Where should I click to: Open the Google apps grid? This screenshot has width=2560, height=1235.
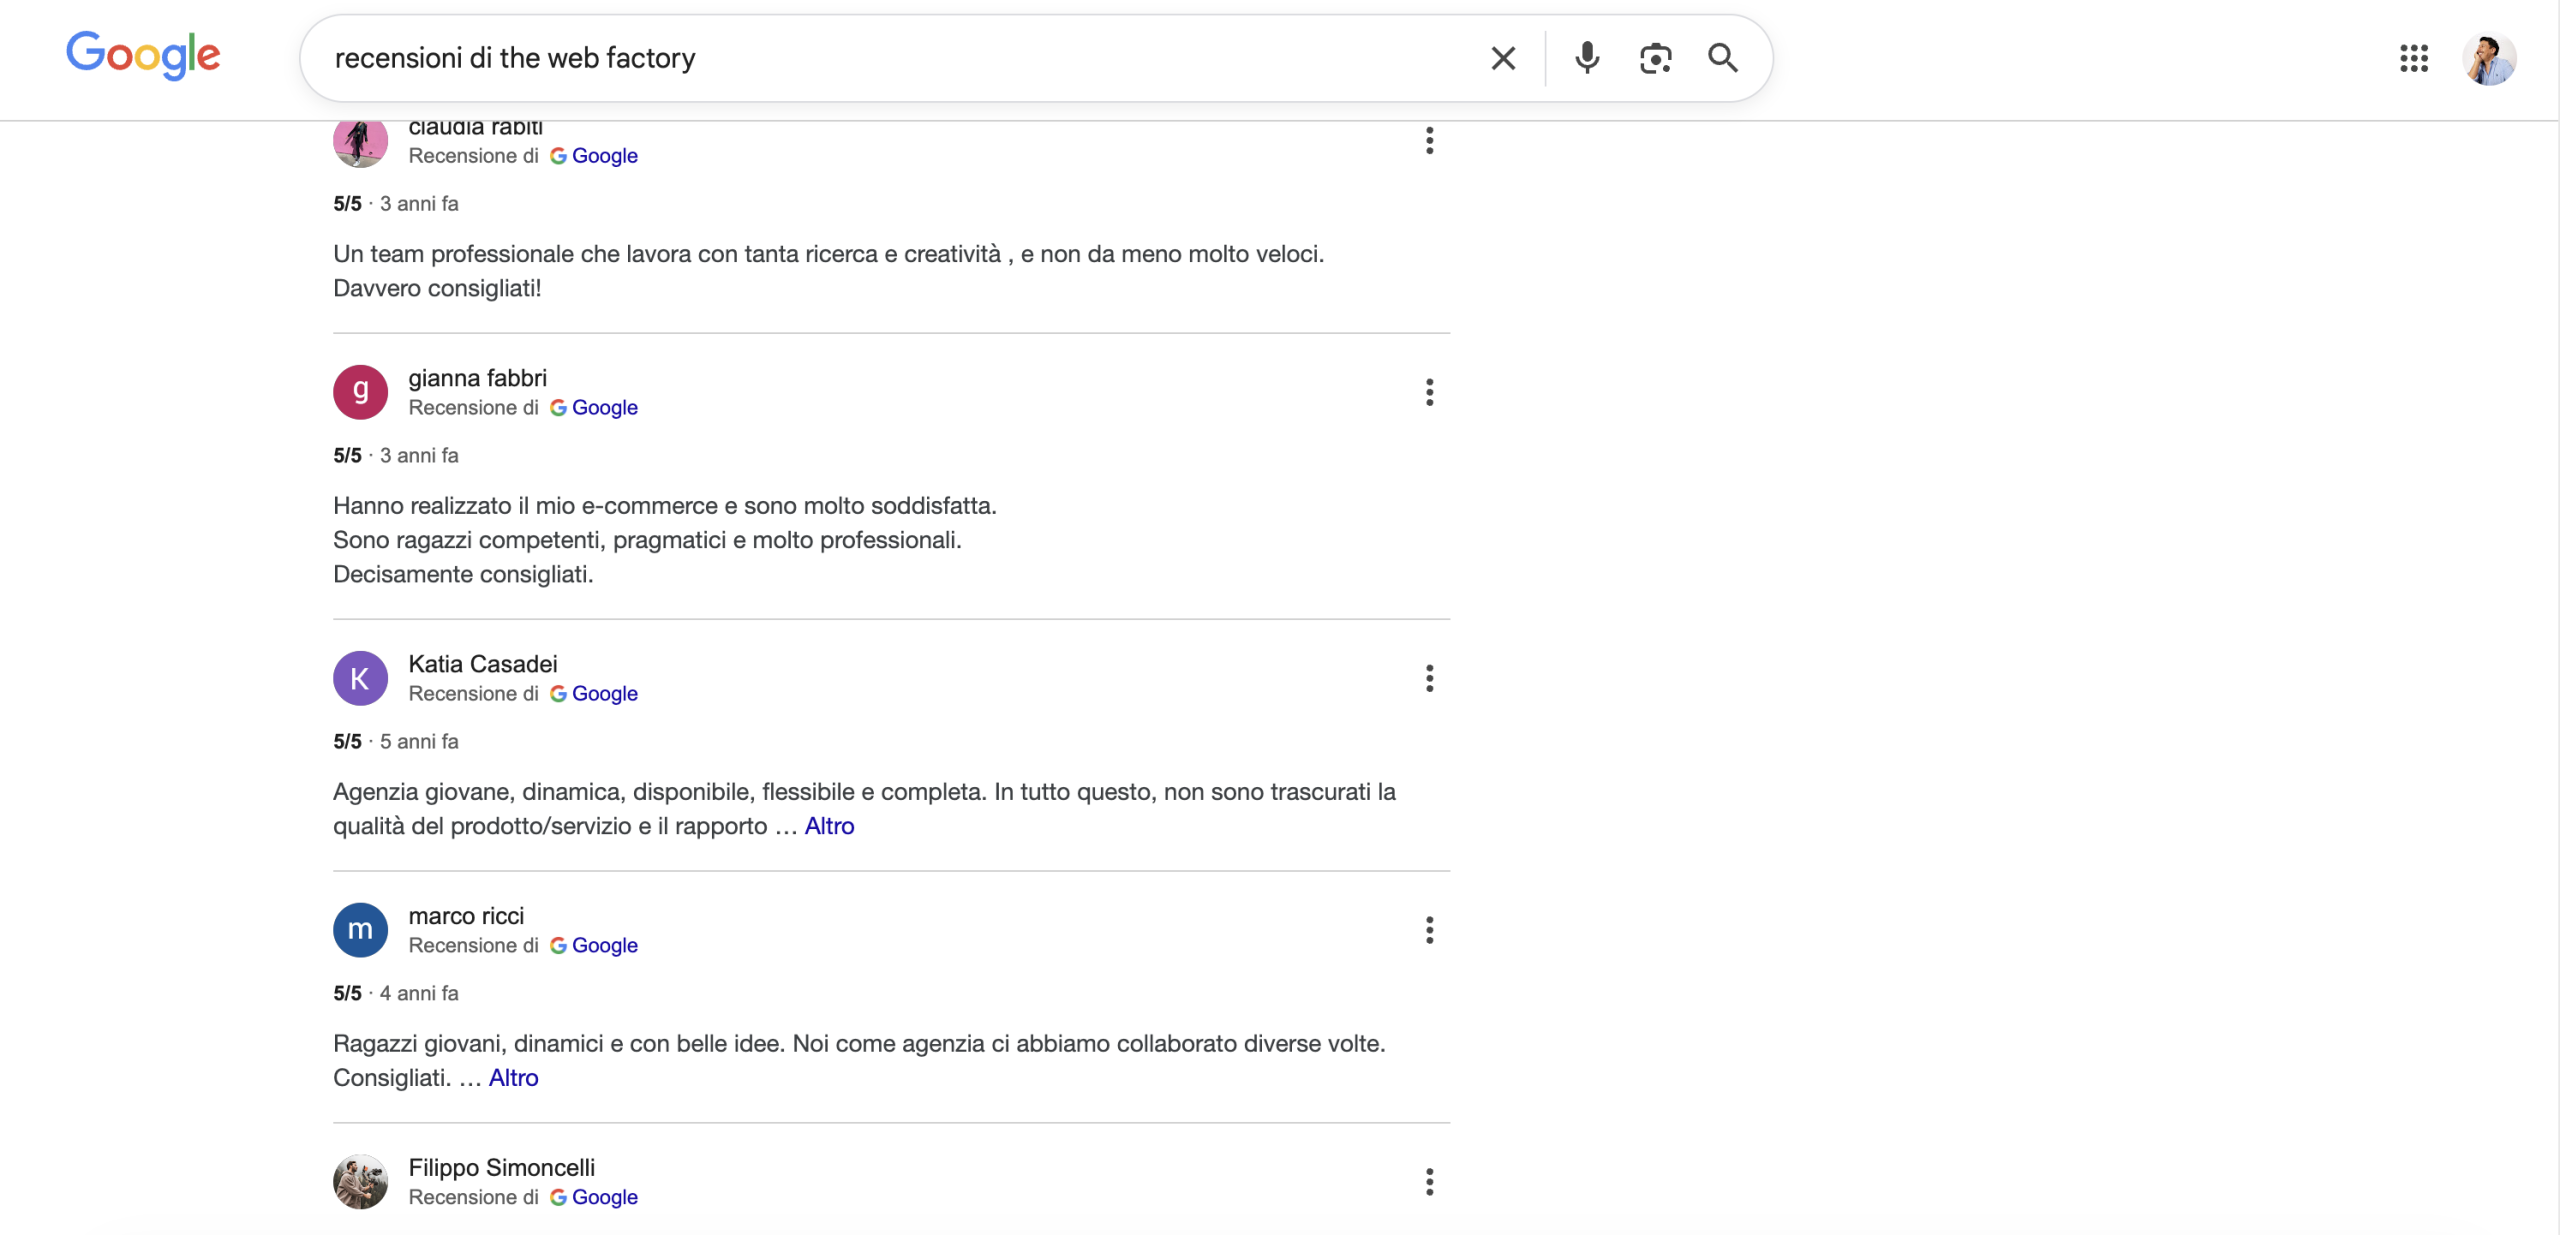(x=2413, y=58)
